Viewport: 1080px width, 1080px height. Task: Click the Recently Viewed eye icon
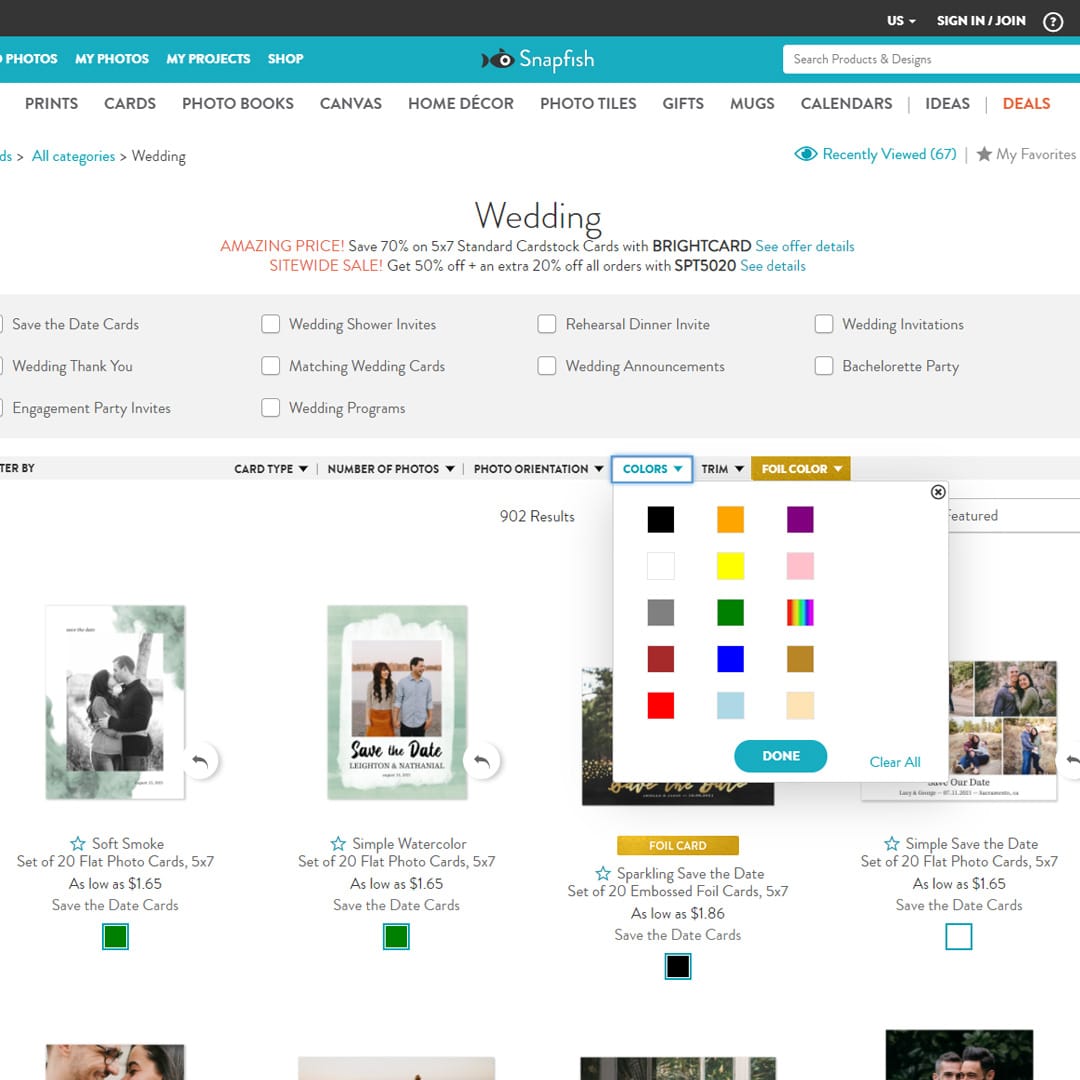click(806, 154)
